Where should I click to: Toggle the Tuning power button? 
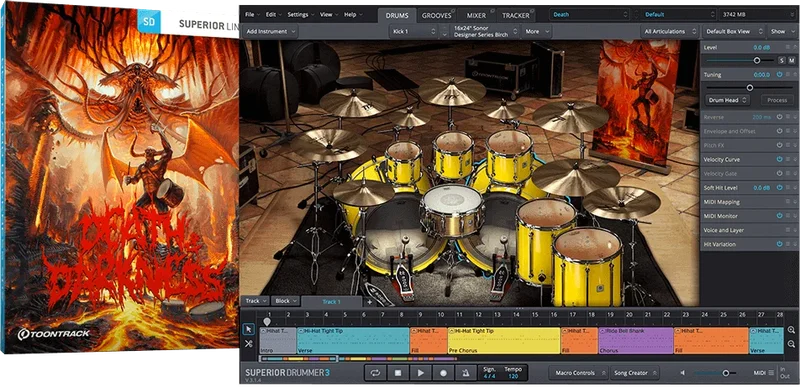780,74
